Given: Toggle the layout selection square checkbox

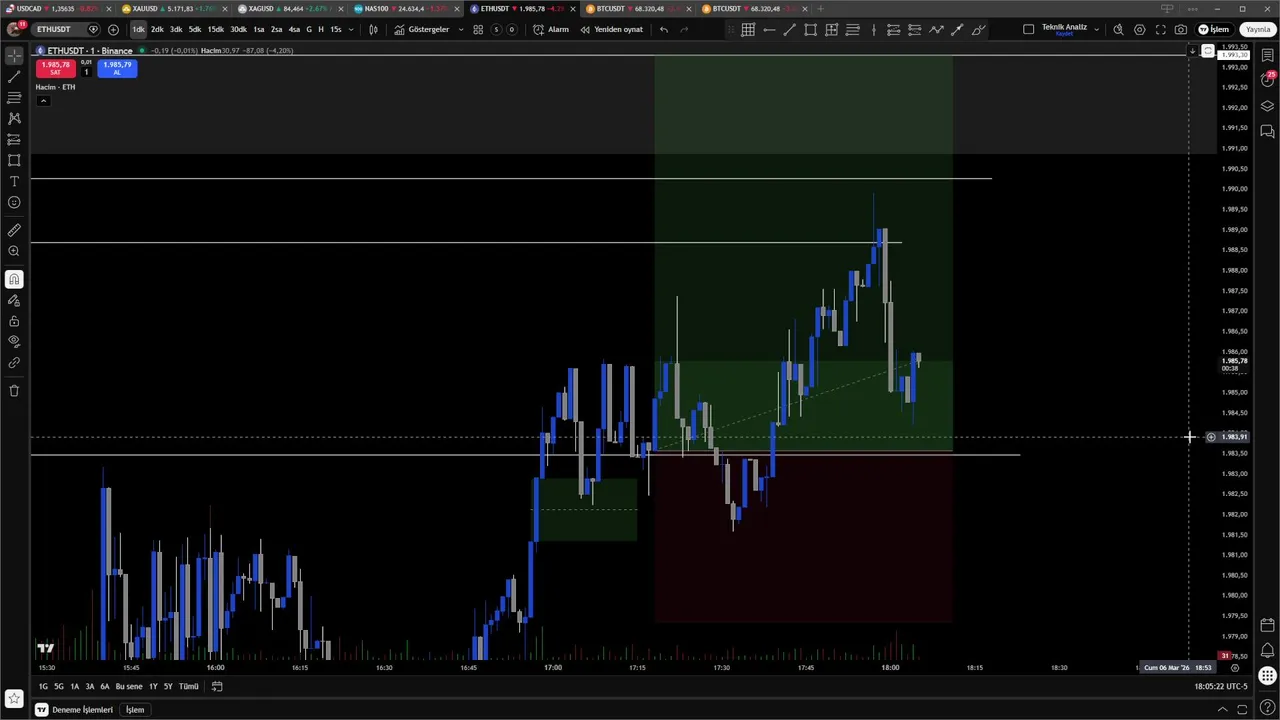Looking at the screenshot, I should pos(1028,29).
